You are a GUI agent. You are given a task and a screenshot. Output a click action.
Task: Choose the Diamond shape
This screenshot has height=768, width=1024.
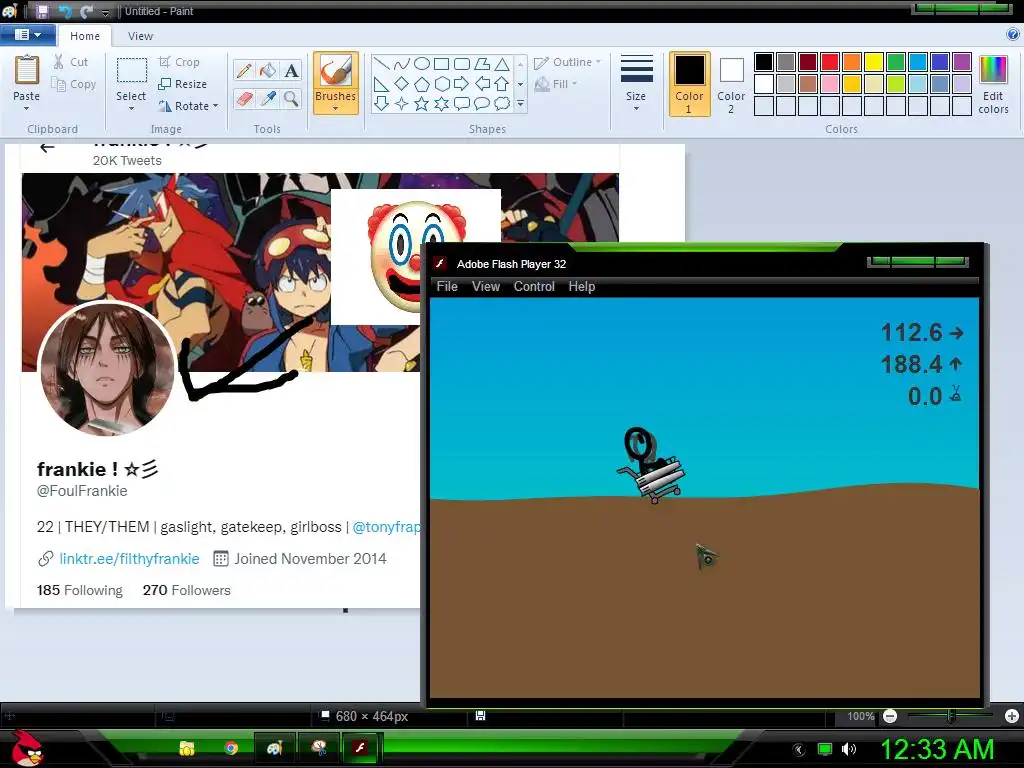coord(402,84)
